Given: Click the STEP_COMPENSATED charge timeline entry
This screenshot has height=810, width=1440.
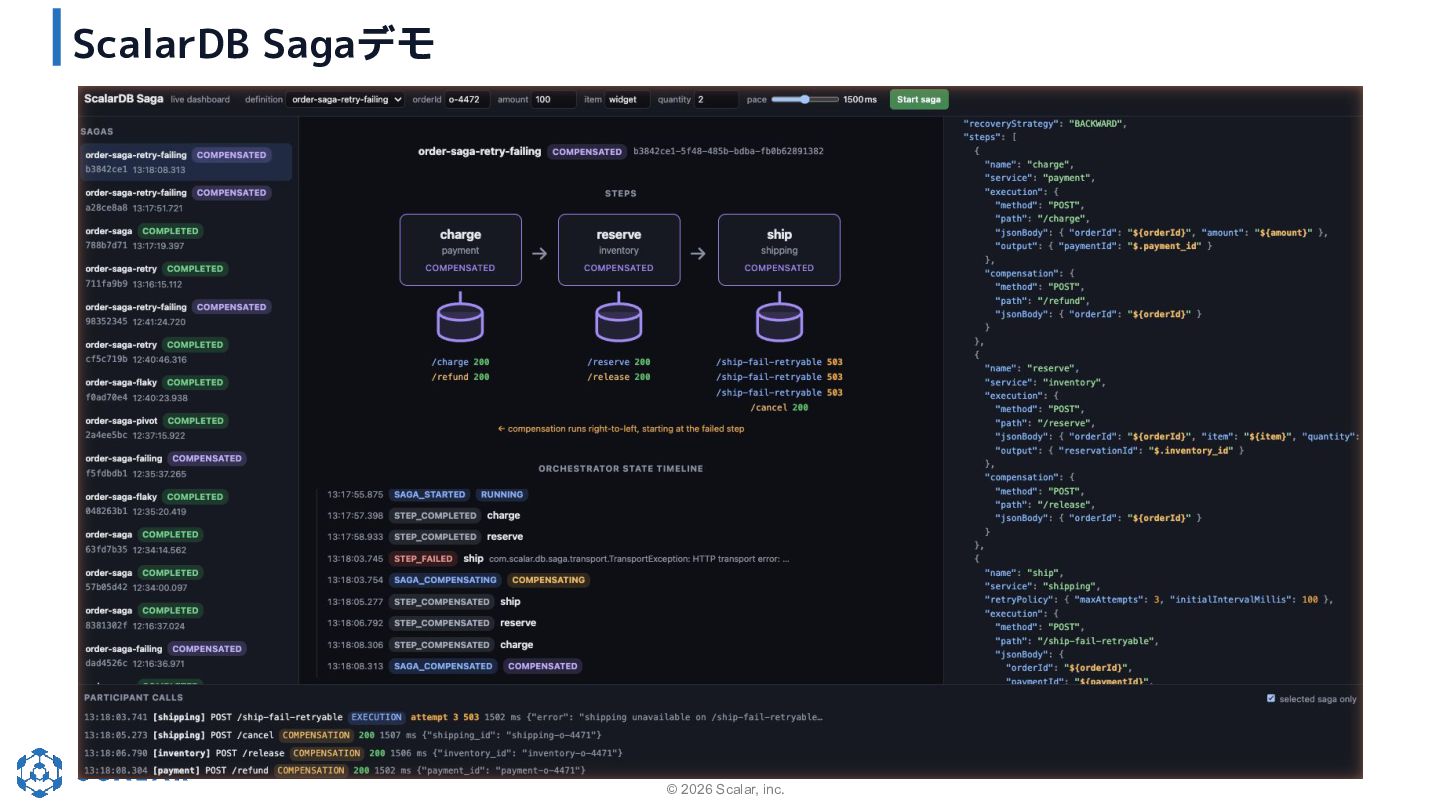Looking at the screenshot, I should coord(430,645).
